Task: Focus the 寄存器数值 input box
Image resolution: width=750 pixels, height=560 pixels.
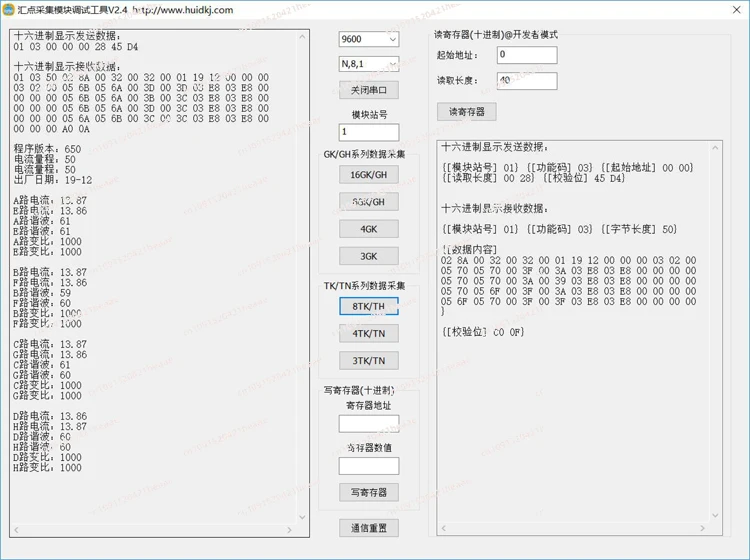Action: [369, 466]
